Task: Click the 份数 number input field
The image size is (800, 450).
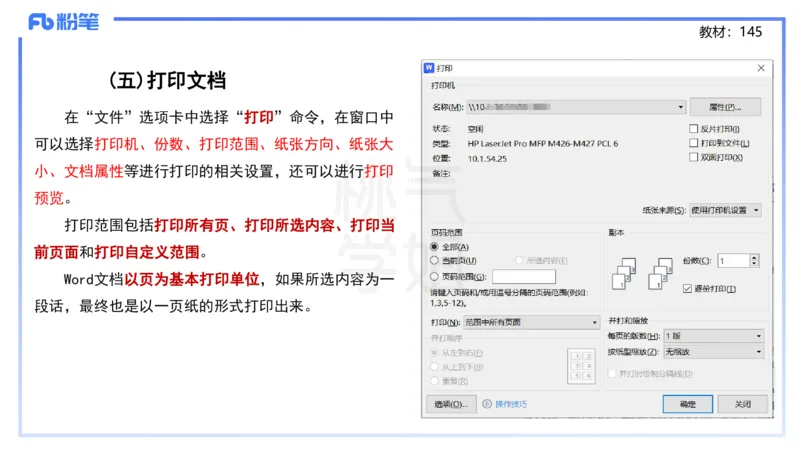Action: 733,261
